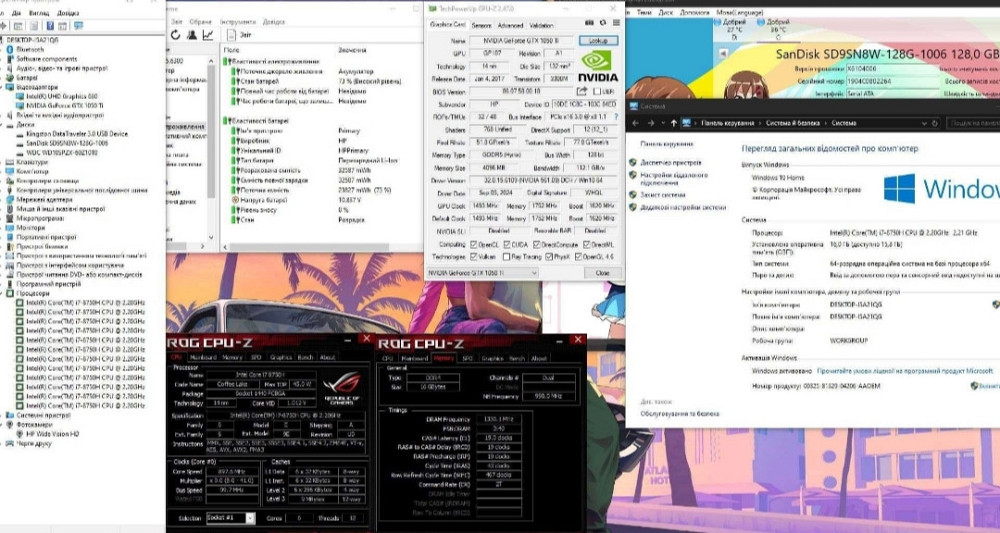Switch to the Sensors tab in GPU-Z
This screenshot has width=1000, height=533.
481,25
